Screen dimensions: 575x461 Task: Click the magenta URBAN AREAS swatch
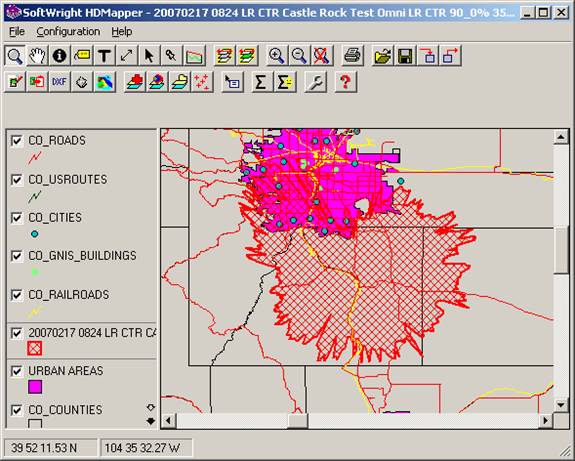(x=35, y=387)
